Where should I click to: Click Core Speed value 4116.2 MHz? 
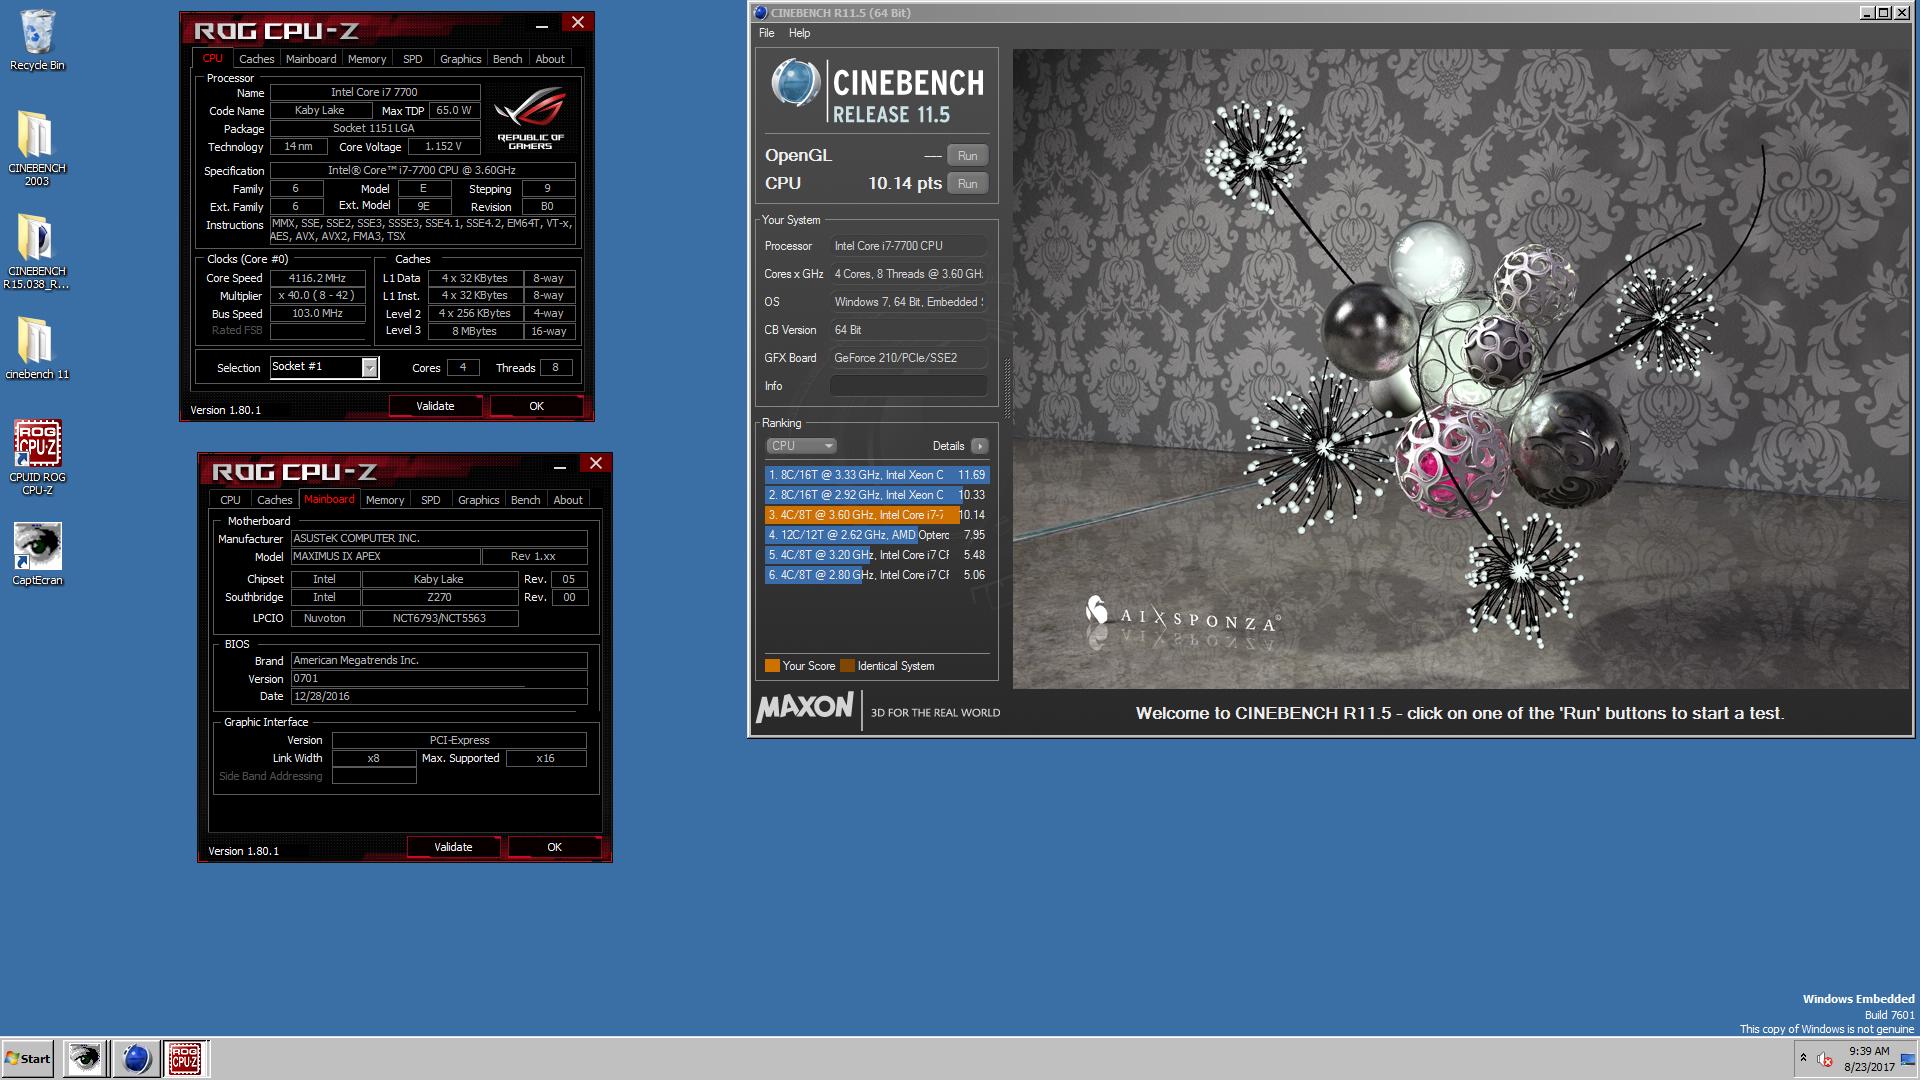pyautogui.click(x=317, y=278)
